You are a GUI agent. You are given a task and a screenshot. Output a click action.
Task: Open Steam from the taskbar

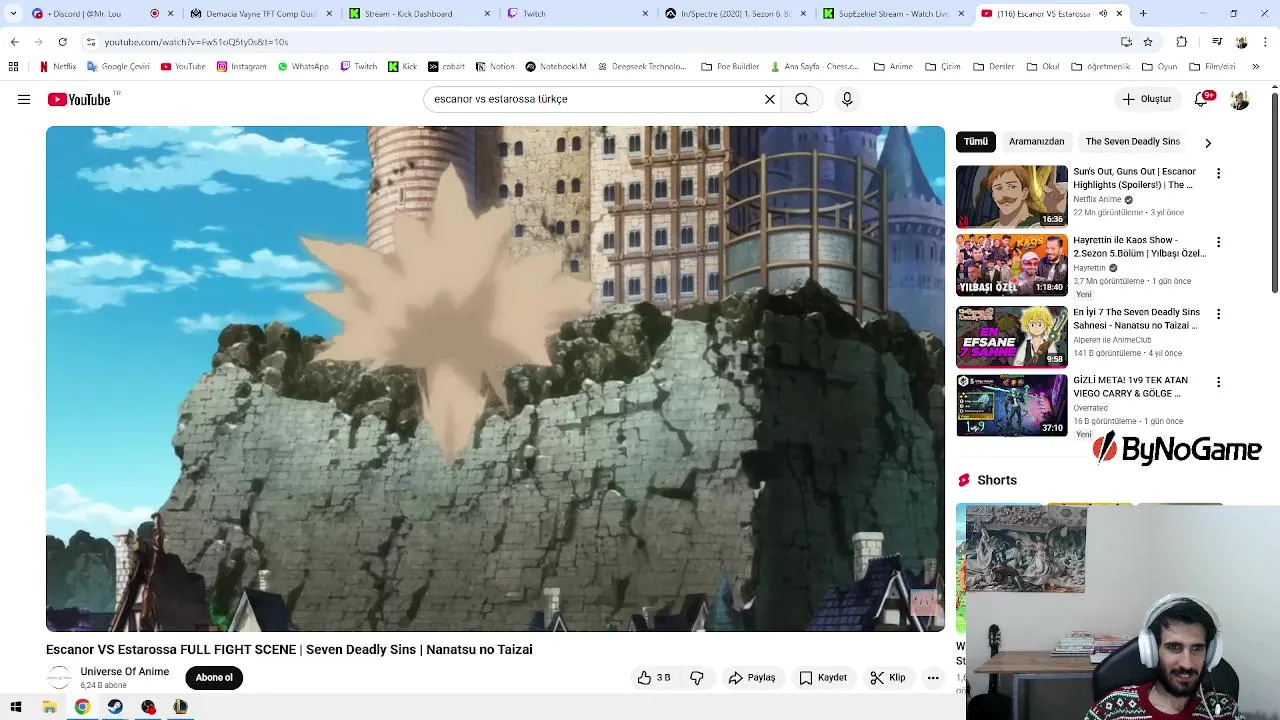pos(115,707)
